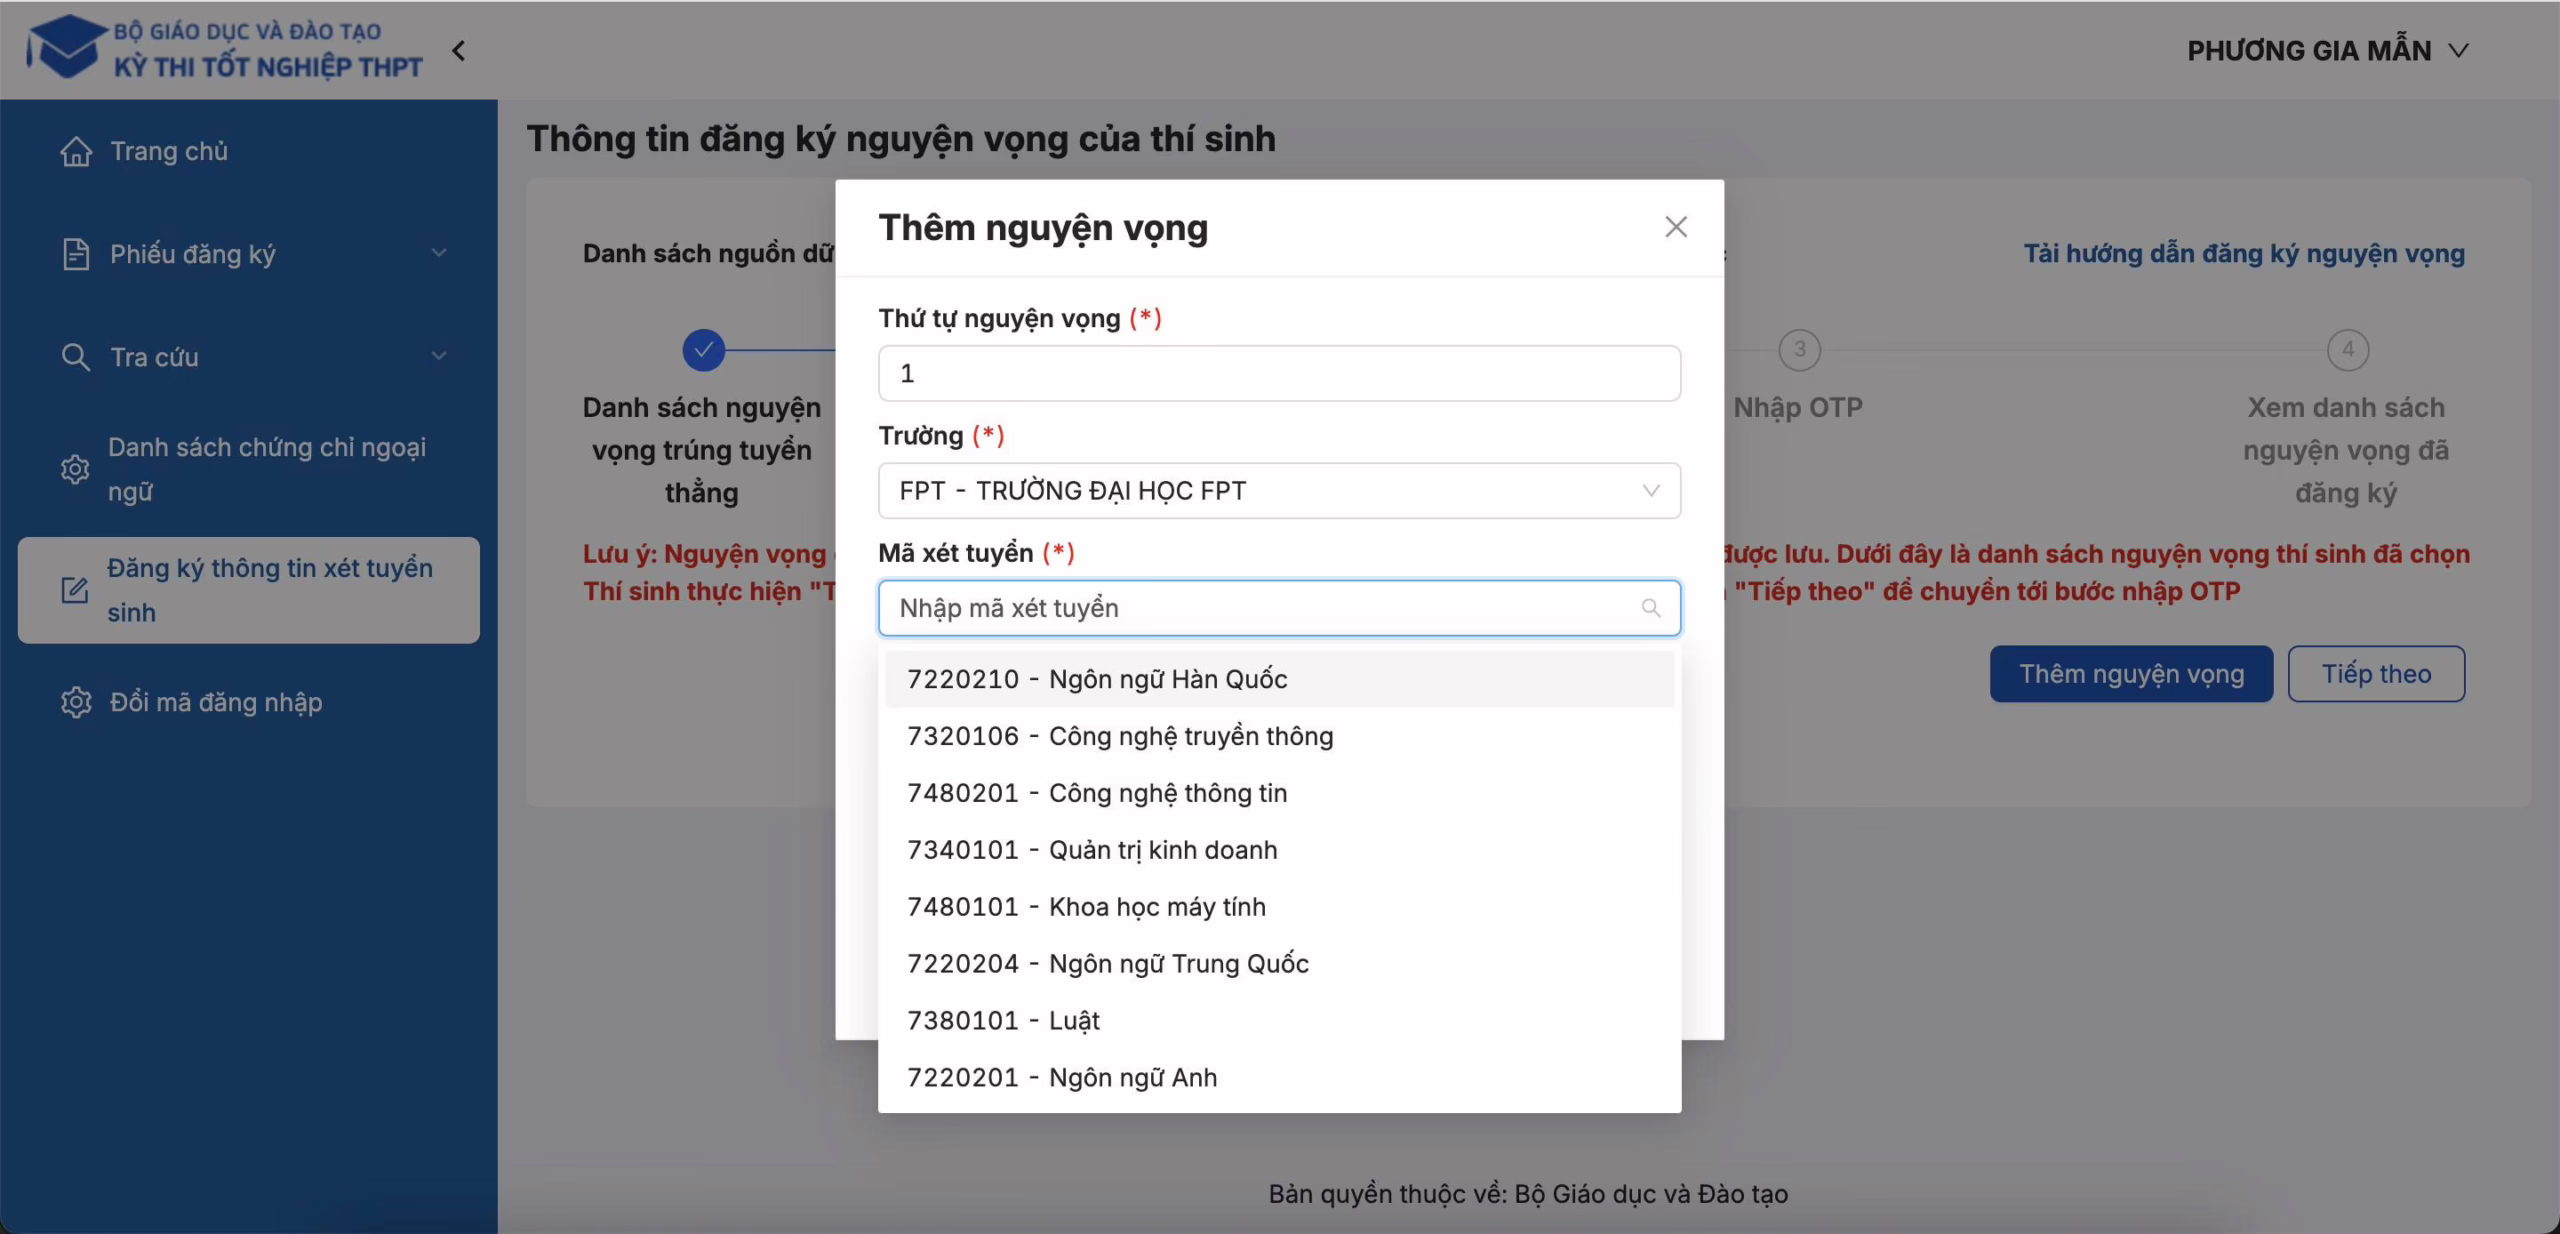Collapse sidebar with the back arrow icon

point(459,51)
